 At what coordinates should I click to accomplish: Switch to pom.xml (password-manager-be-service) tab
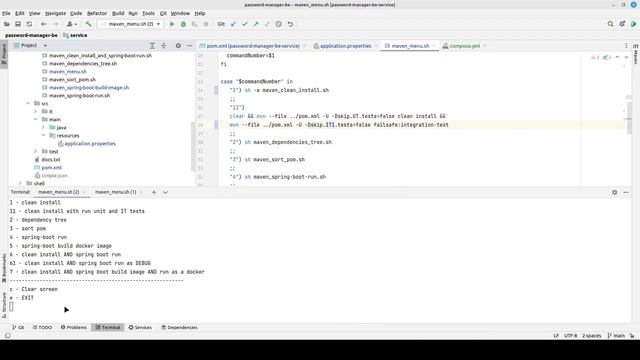[x=253, y=46]
